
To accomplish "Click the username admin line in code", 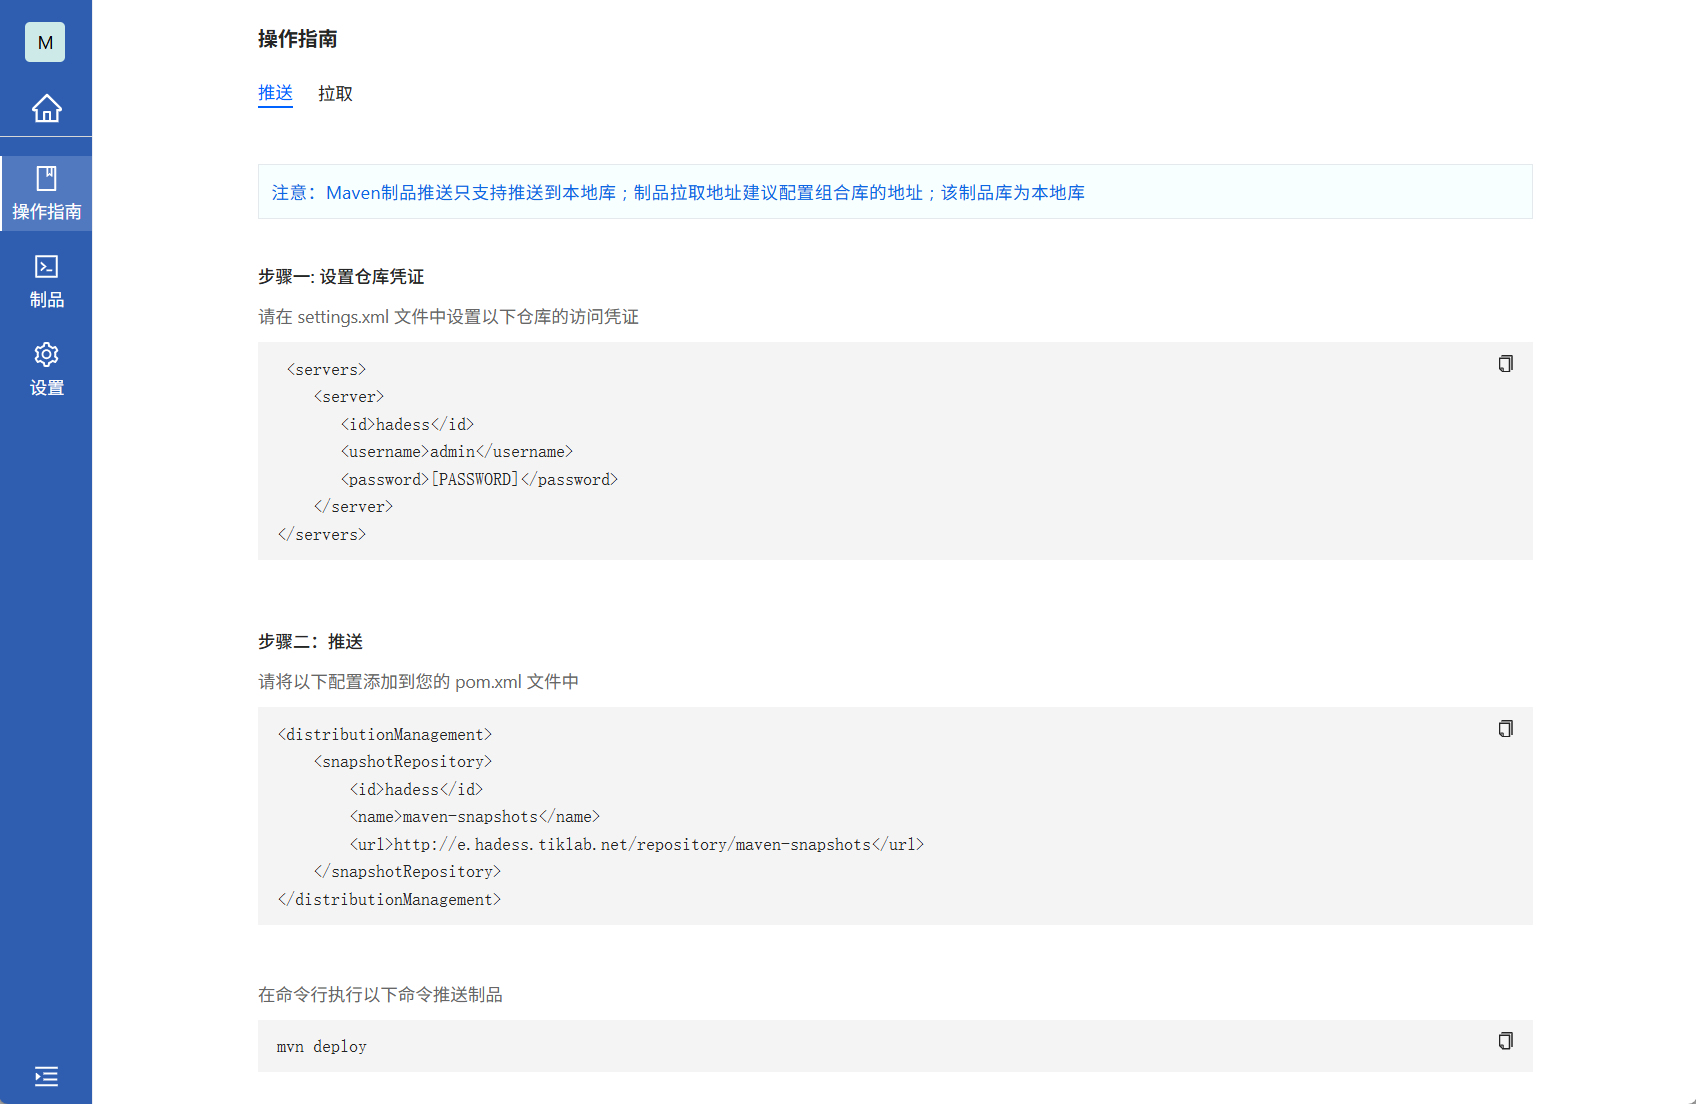I will pyautogui.click(x=457, y=452).
